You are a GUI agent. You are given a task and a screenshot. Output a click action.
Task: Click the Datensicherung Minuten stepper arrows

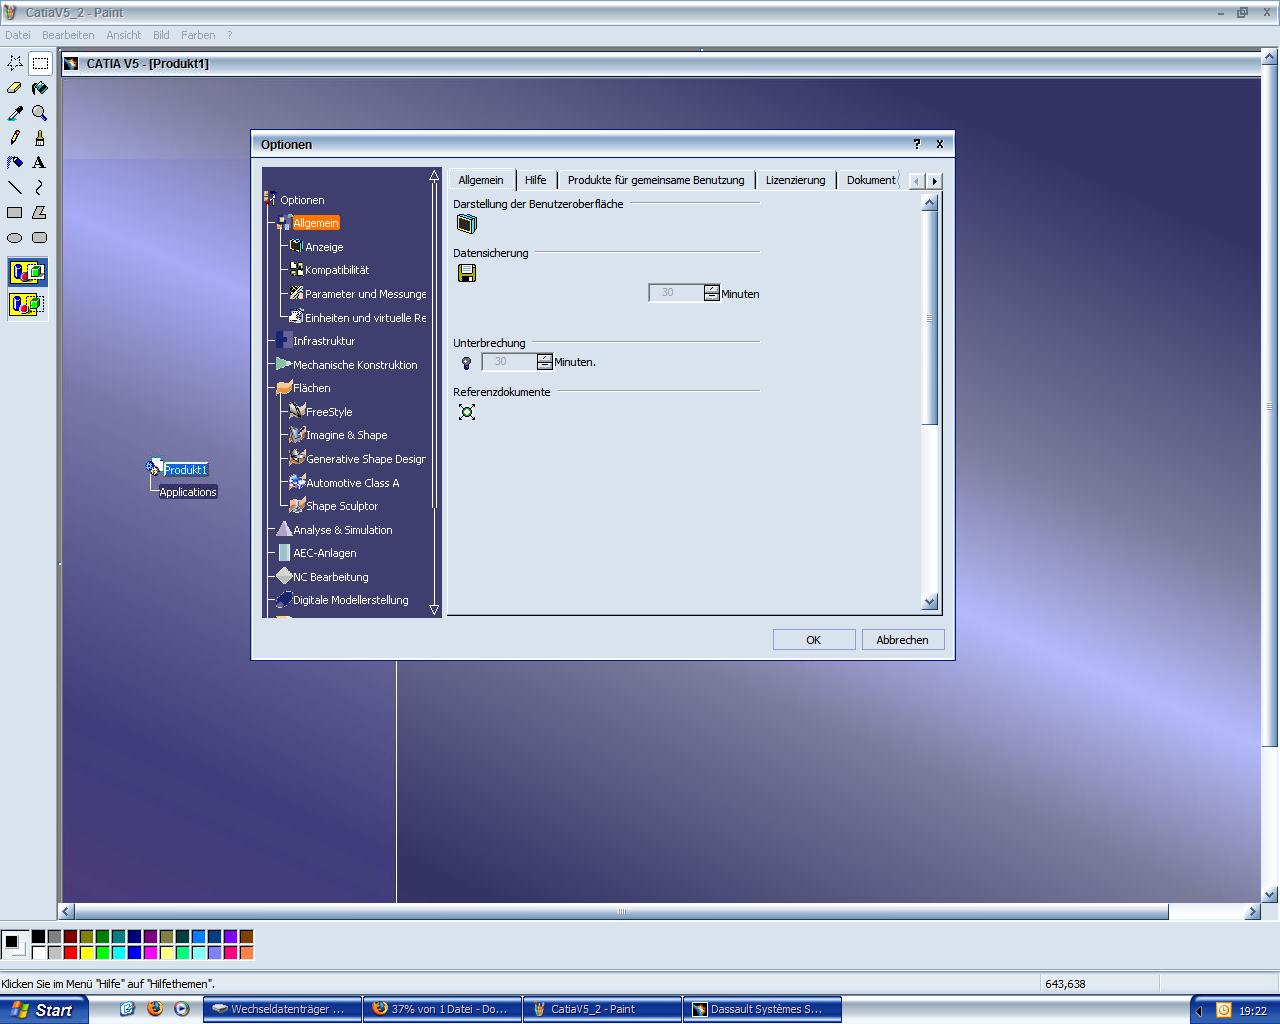[x=711, y=293]
